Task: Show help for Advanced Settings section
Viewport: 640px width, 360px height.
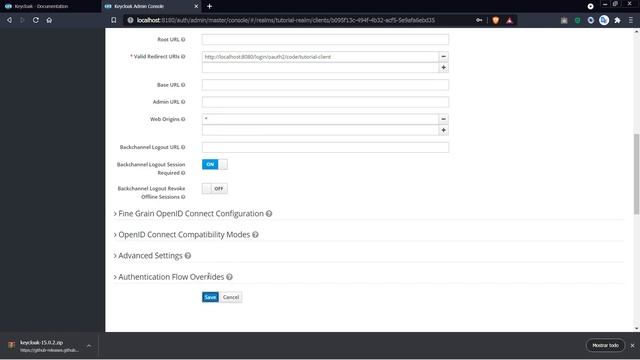Action: coord(188,256)
